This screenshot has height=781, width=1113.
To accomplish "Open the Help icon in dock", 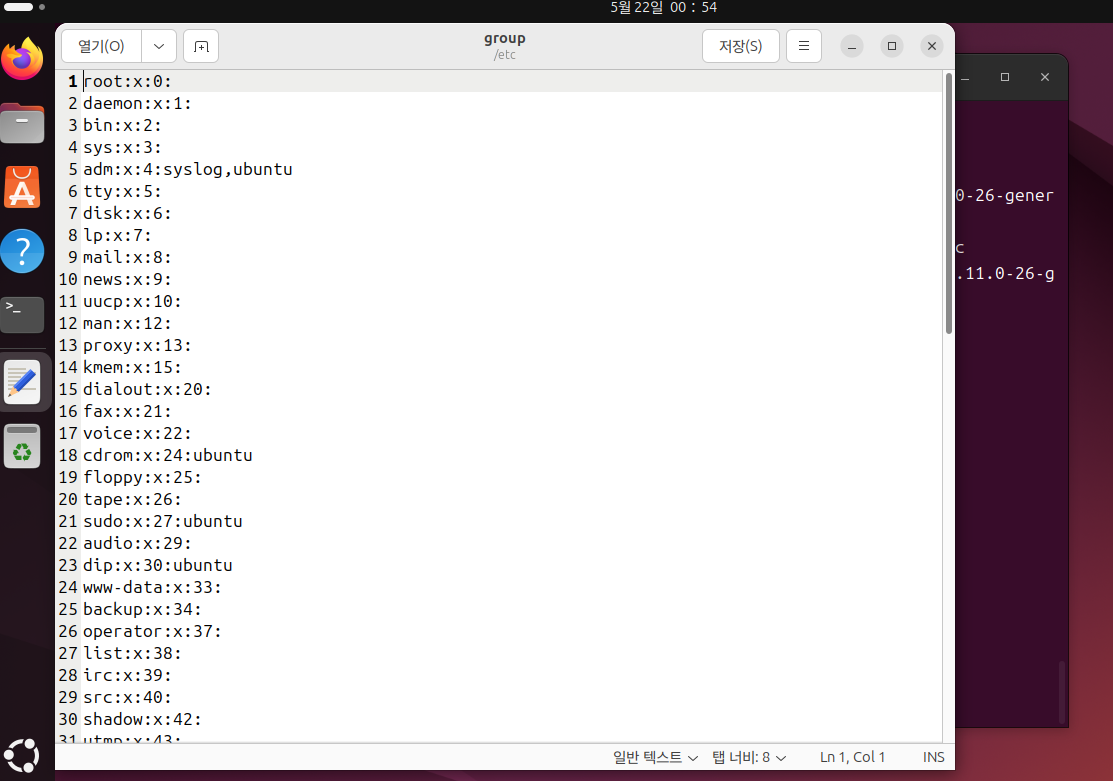I will (x=22, y=251).
